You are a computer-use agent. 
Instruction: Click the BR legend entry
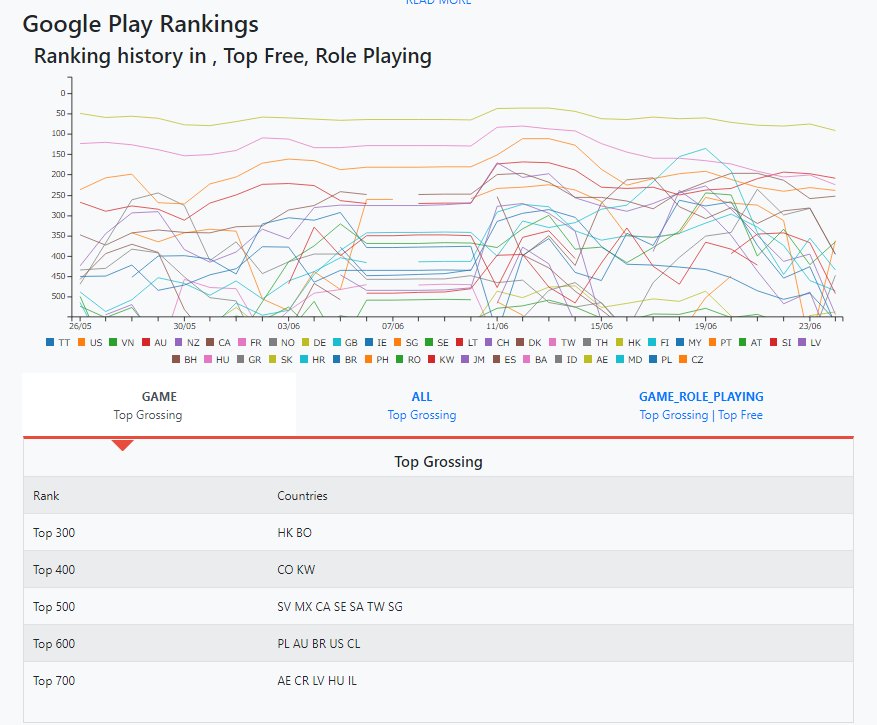(x=345, y=360)
